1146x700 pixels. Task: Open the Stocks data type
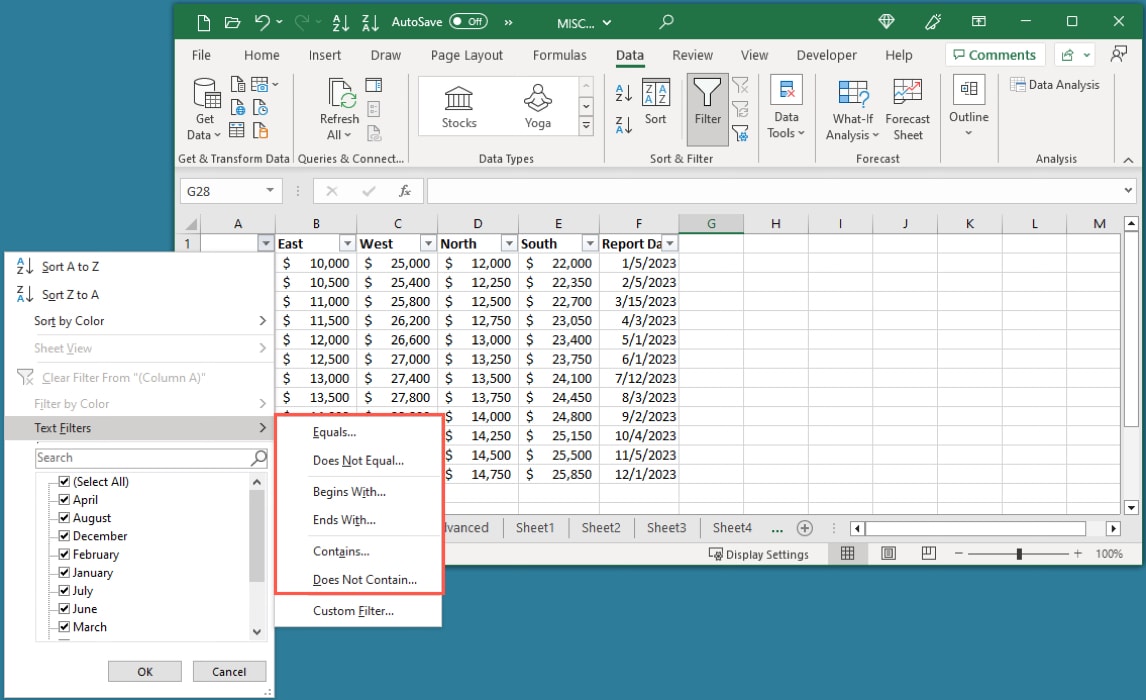457,105
